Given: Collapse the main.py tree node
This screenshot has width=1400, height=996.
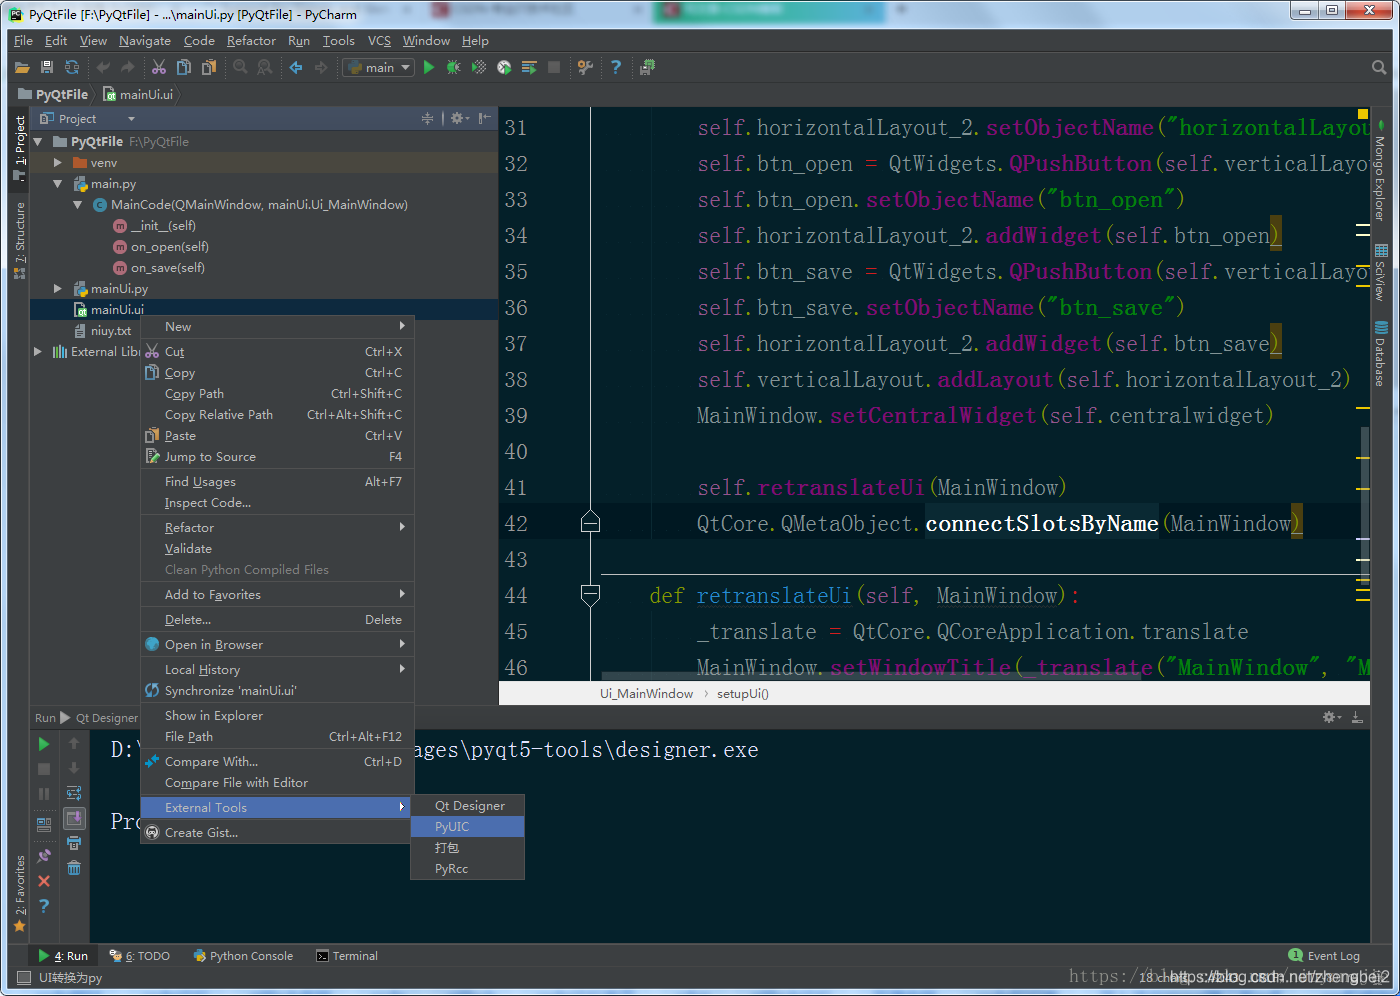Looking at the screenshot, I should [58, 184].
